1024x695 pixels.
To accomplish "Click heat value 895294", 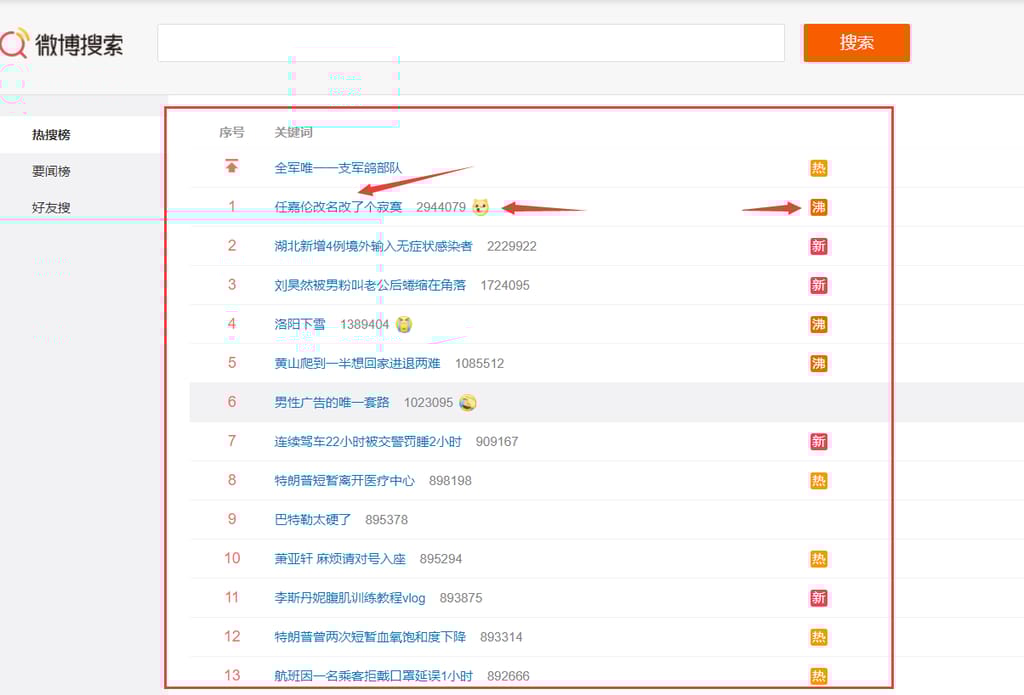I will click(441, 559).
